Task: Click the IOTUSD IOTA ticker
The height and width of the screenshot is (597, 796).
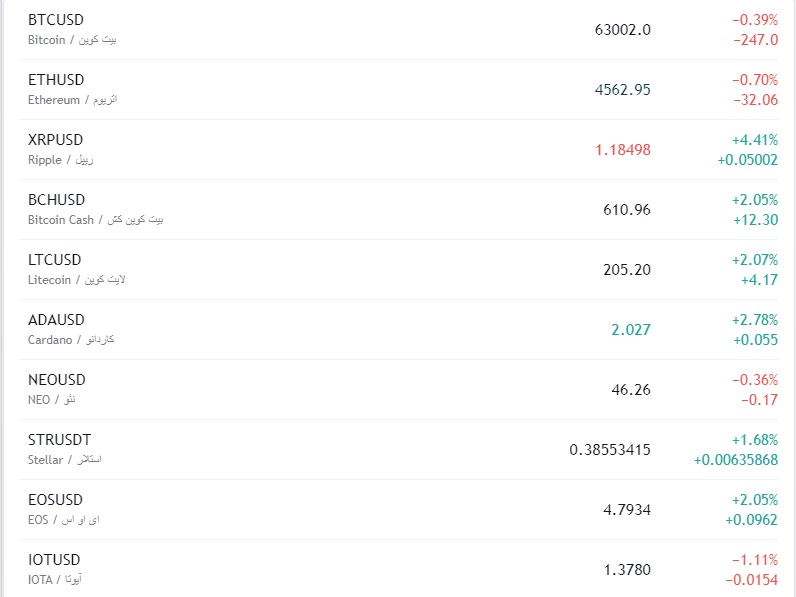Action: coord(54,560)
